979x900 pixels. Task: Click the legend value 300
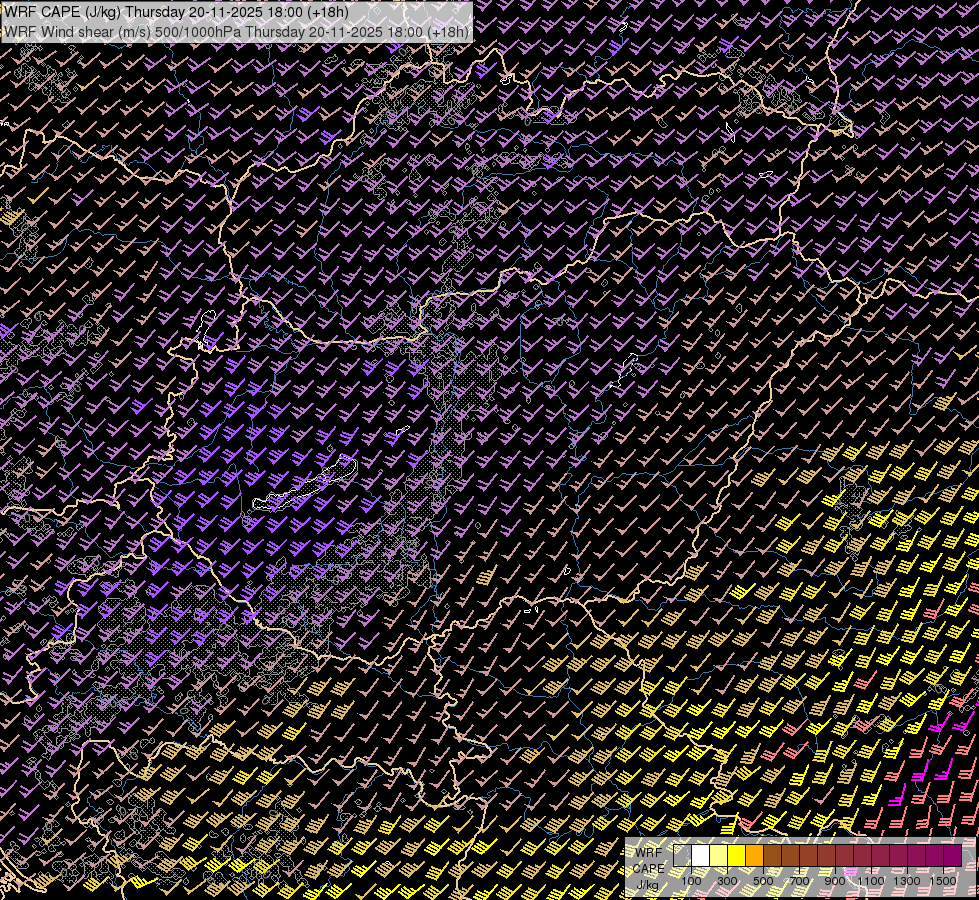click(727, 881)
